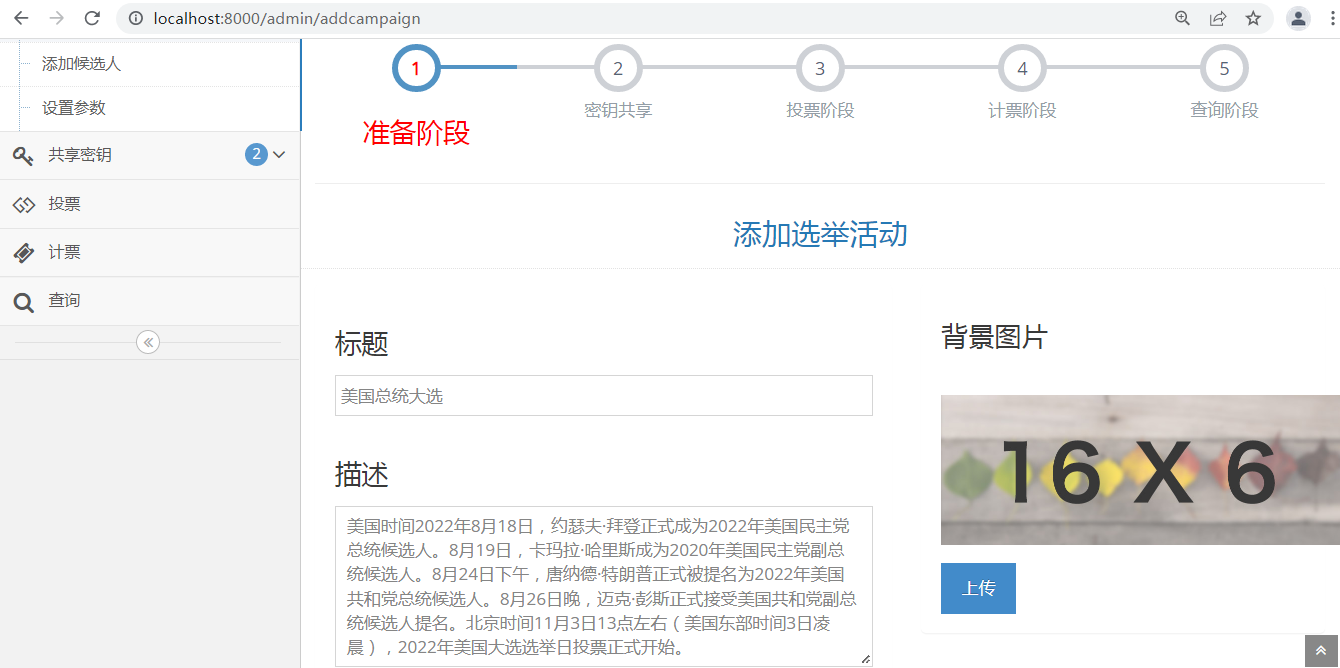1340x668 pixels.
Task: Reload the page with refresh icon
Action: pyautogui.click(x=92, y=18)
